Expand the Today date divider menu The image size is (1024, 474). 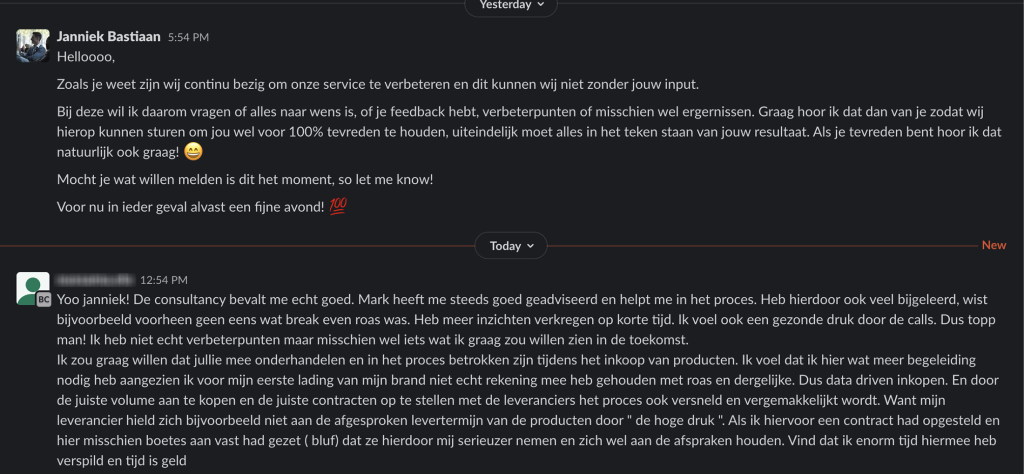click(x=511, y=245)
